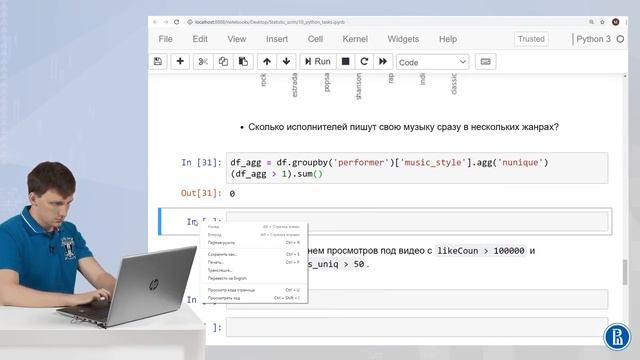Go back with the browser back arrow
Viewport: 640px width, 360px height.
point(155,22)
